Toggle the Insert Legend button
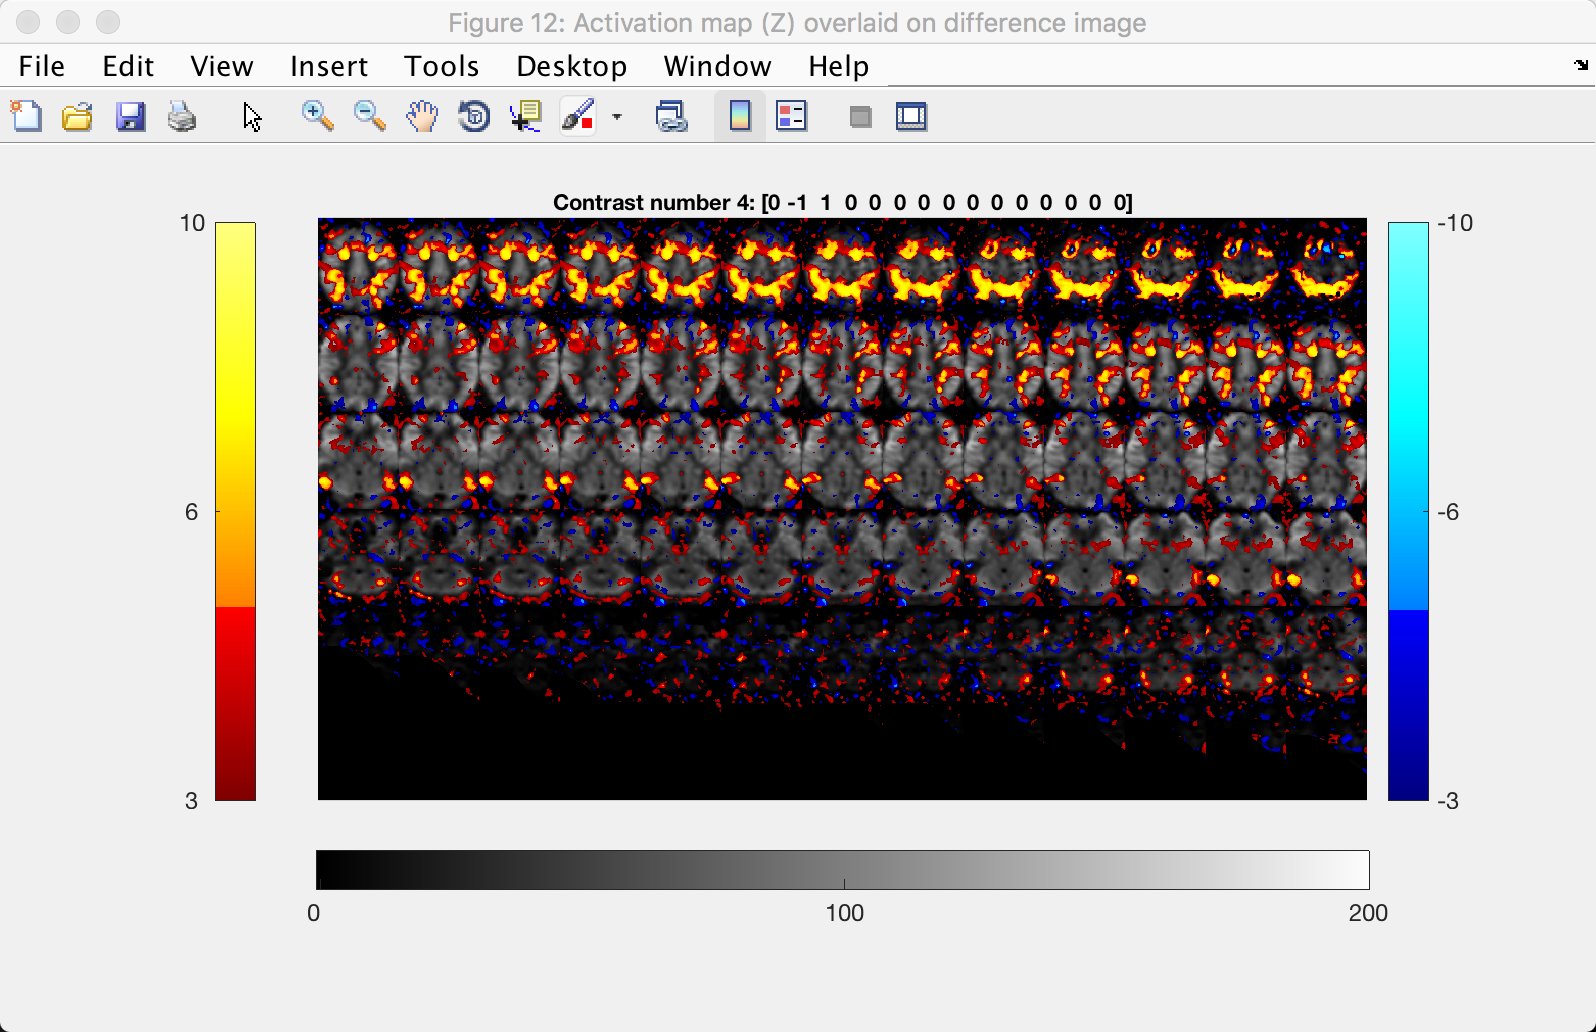1596x1032 pixels. click(792, 117)
